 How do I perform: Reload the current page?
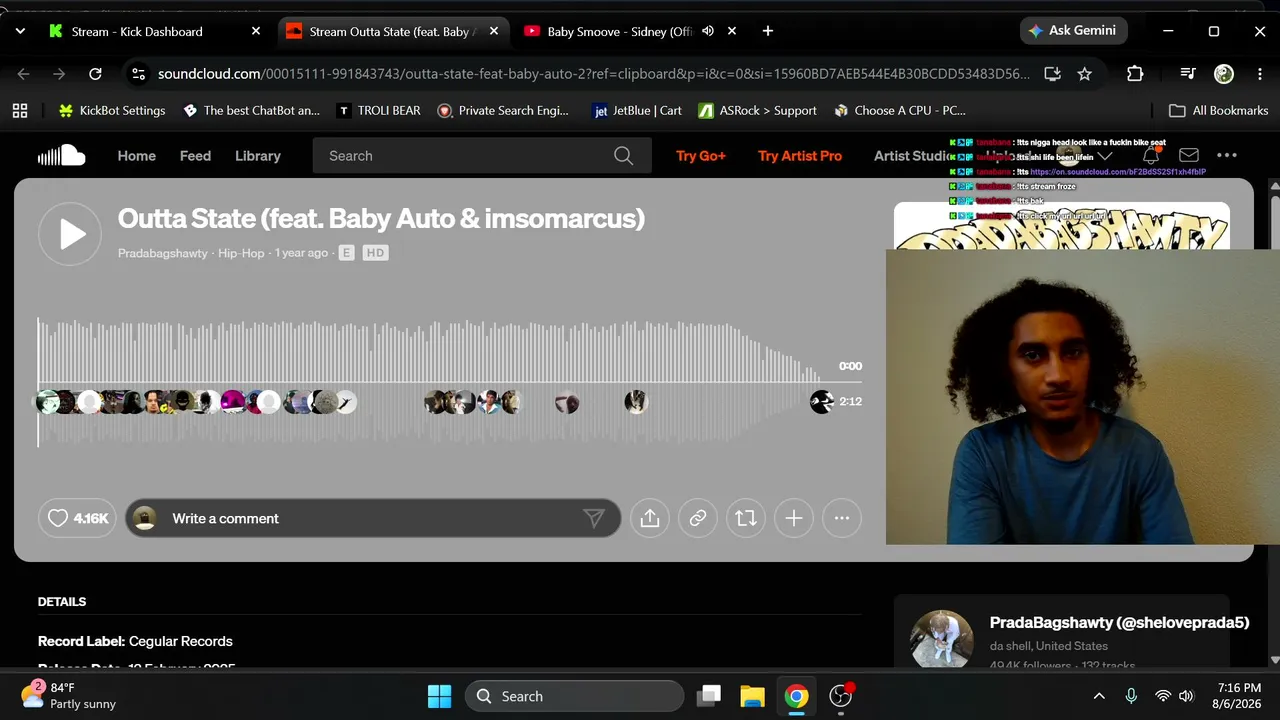point(95,74)
